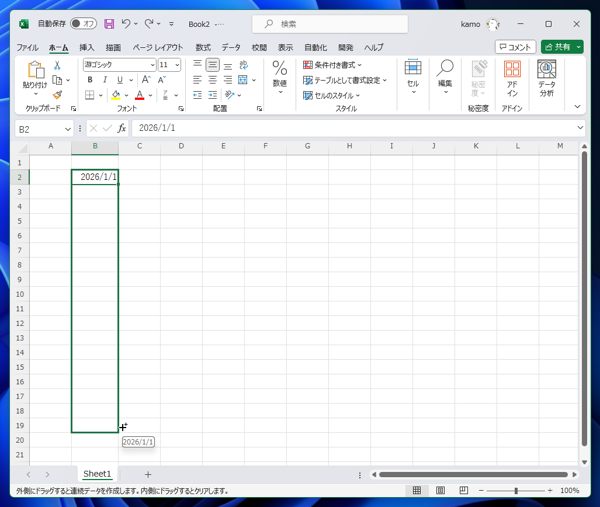Expand the formula bar
600x507 pixels.
click(x=580, y=127)
